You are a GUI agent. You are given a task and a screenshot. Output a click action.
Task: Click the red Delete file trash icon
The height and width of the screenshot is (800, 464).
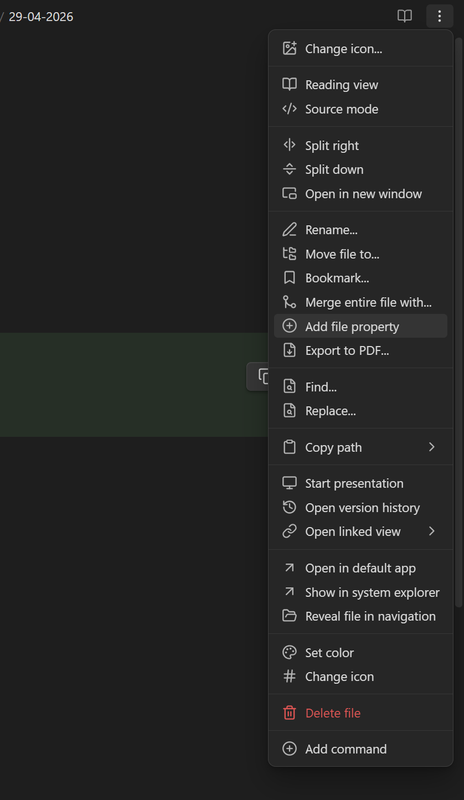pyautogui.click(x=289, y=713)
